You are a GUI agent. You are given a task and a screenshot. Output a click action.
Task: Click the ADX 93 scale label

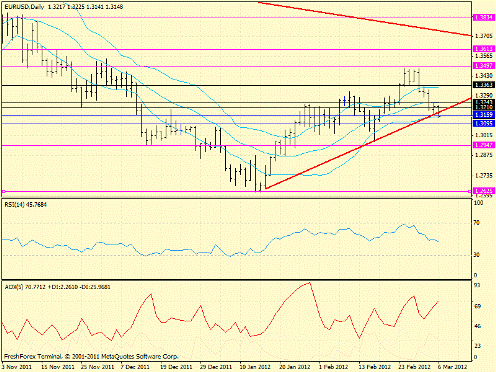[477, 285]
